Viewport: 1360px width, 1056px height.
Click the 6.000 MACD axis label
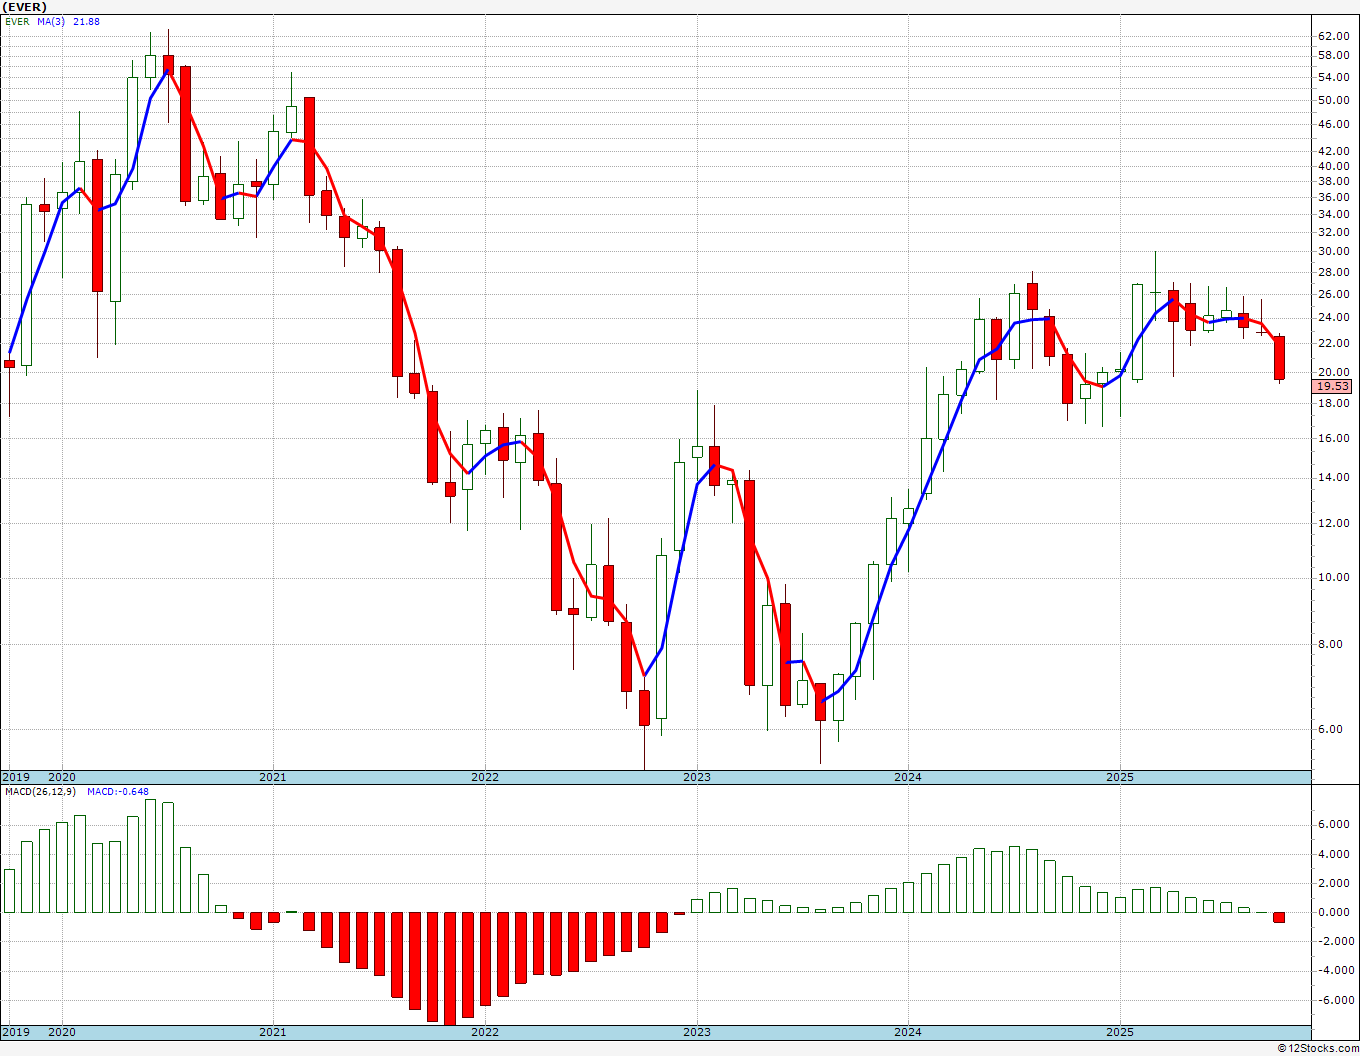1335,824
